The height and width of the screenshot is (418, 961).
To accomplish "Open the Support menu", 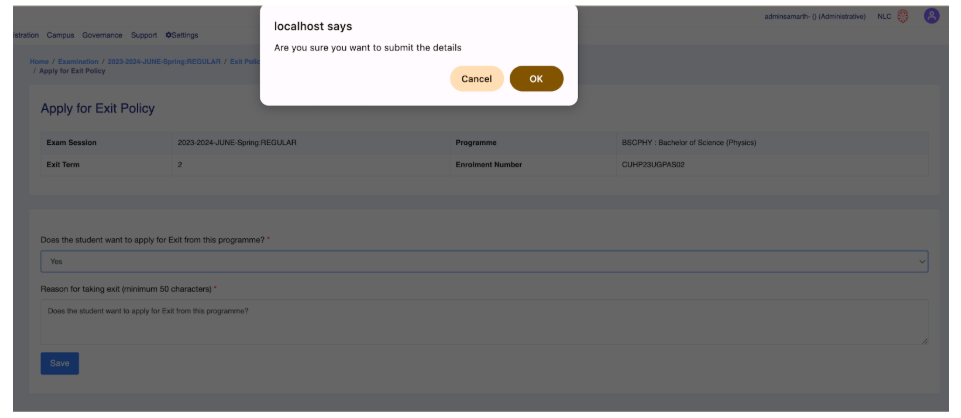I will coord(144,35).
